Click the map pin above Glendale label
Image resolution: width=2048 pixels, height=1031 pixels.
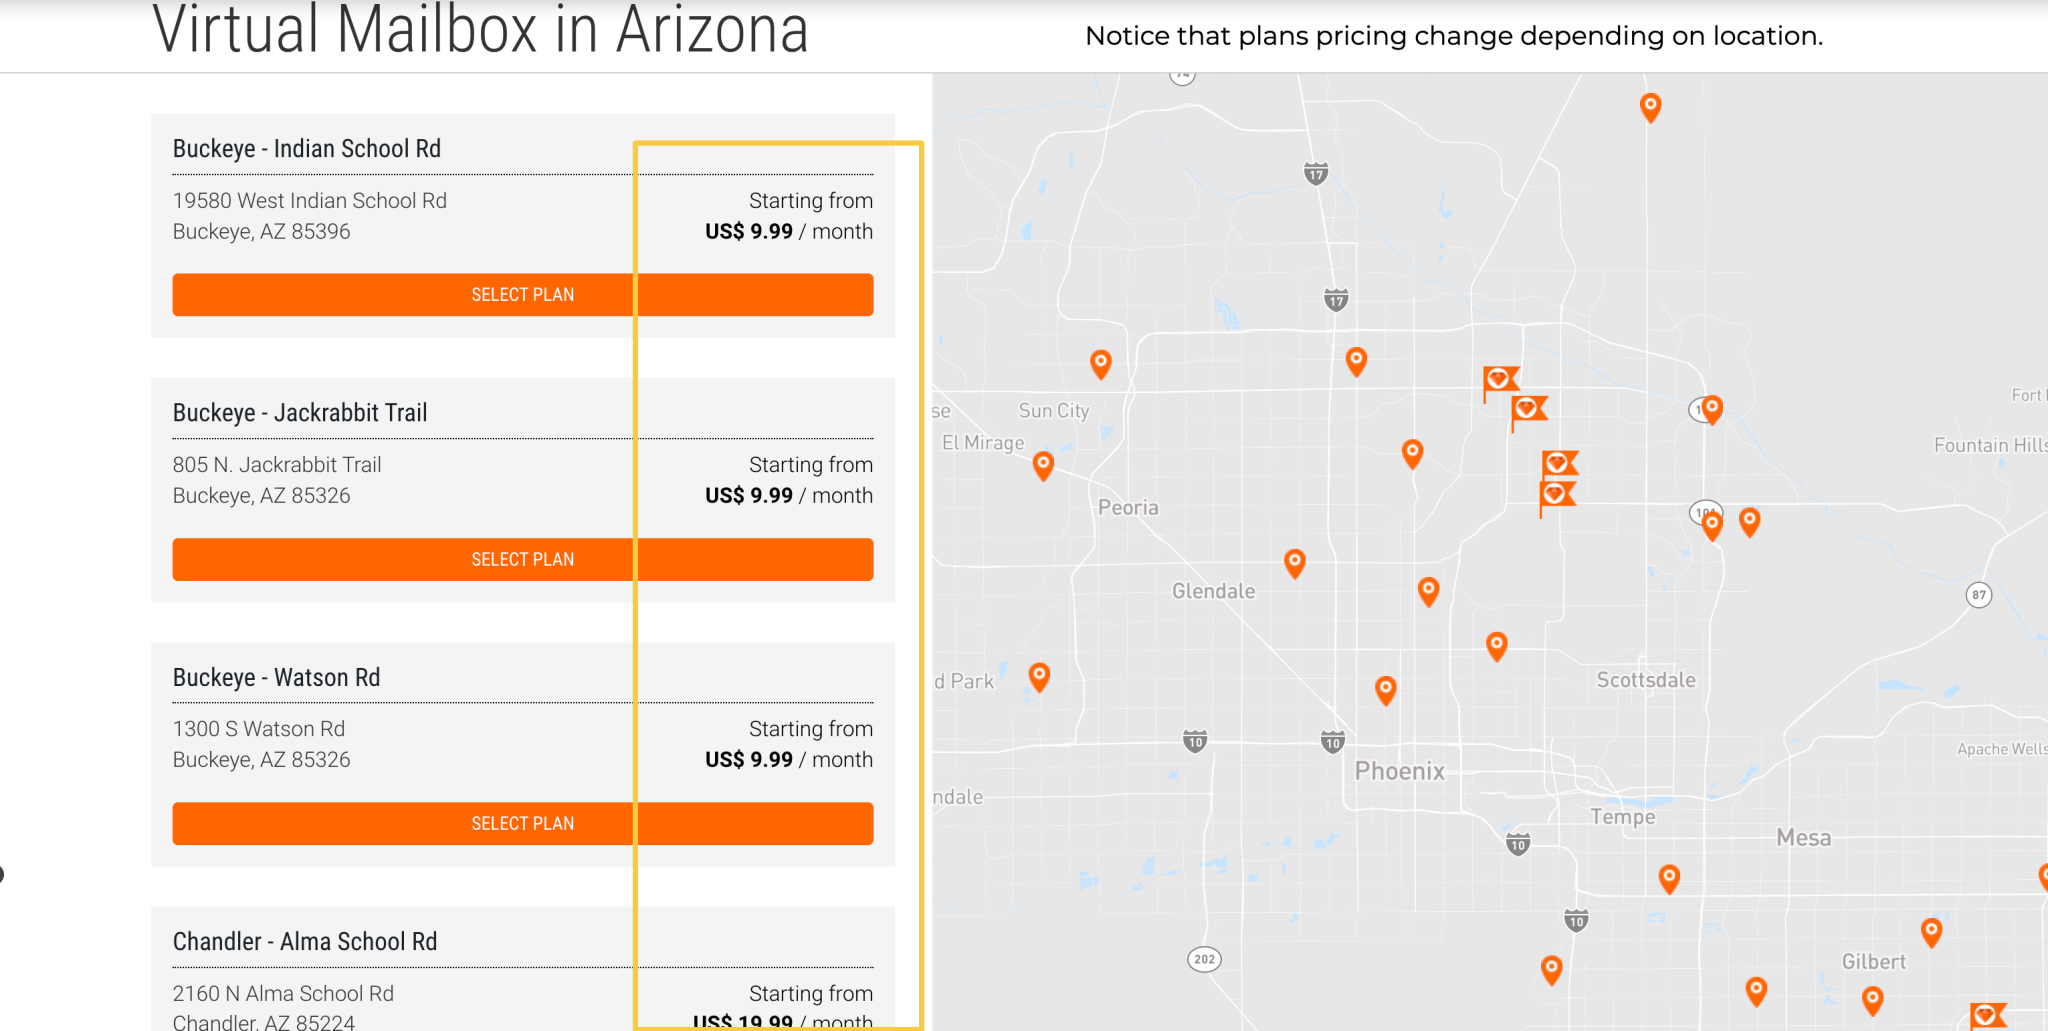click(1294, 562)
